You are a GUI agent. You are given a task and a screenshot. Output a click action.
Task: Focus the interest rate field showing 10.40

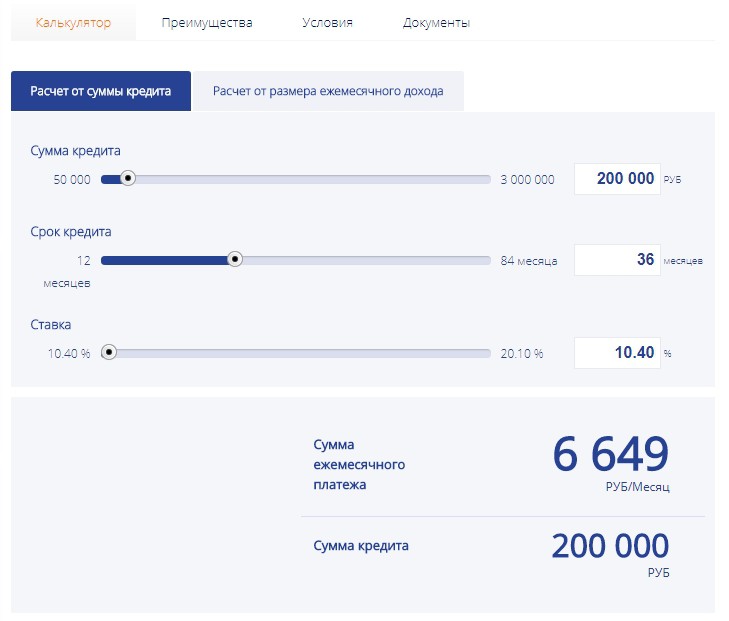click(x=616, y=353)
